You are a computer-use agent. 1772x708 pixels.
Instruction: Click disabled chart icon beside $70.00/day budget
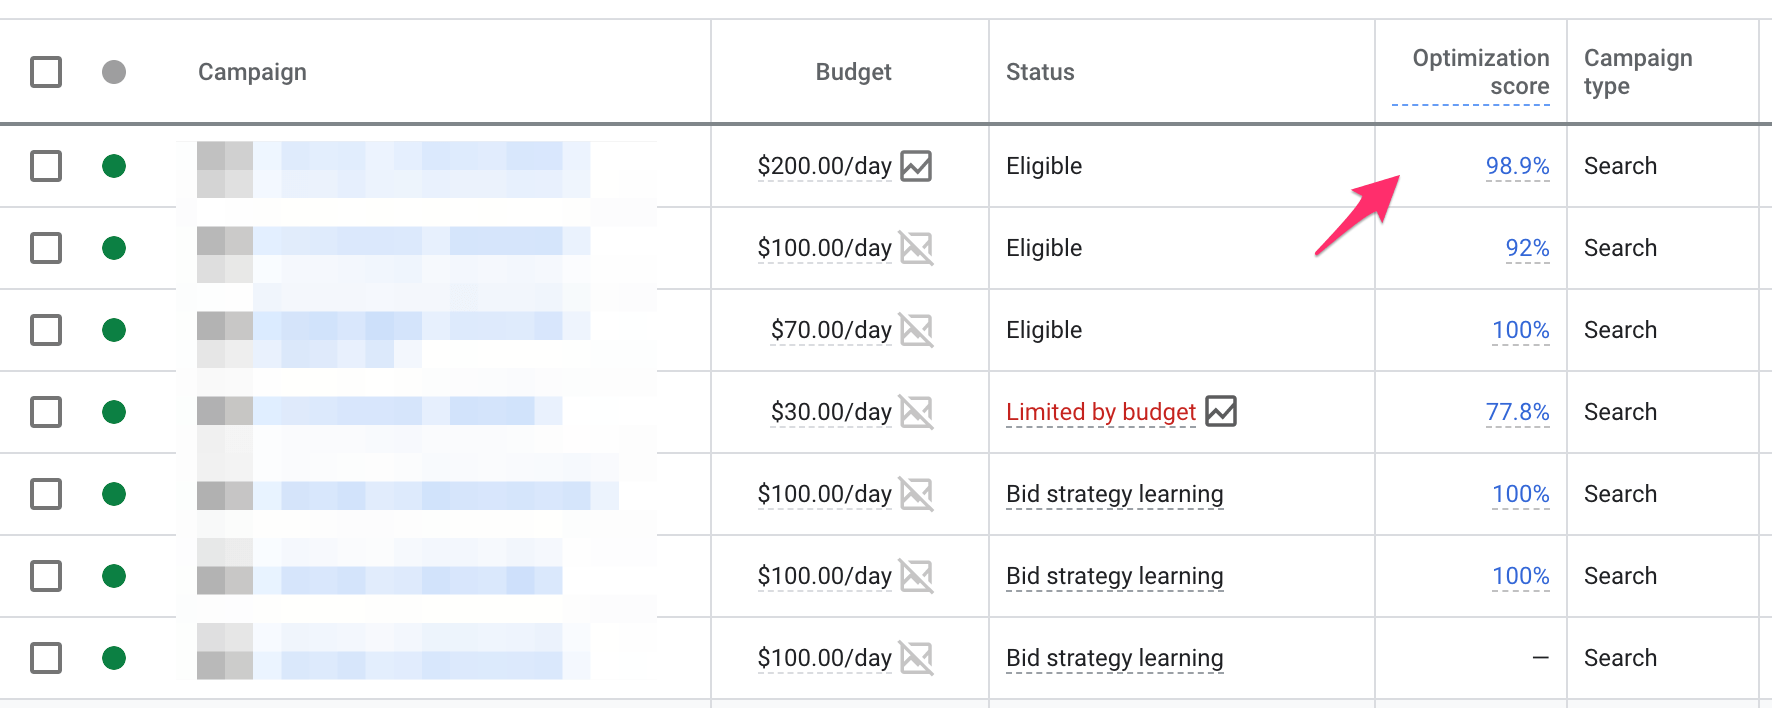tap(915, 330)
